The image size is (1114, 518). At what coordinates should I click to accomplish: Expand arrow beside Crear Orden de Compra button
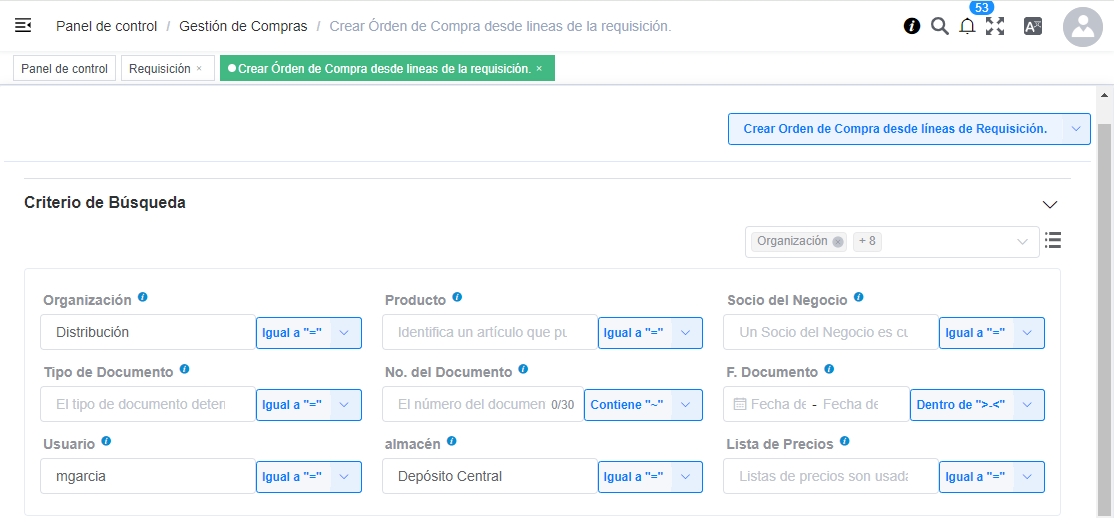click(x=1076, y=129)
